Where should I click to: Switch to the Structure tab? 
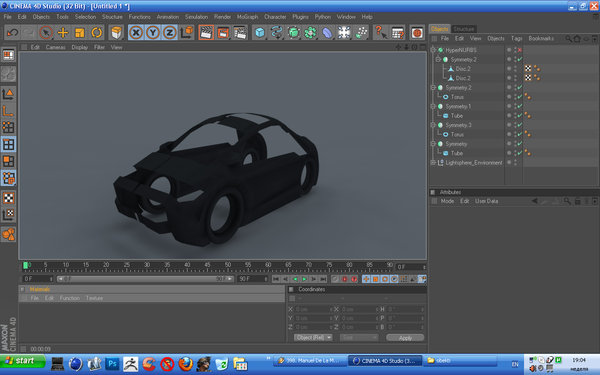[x=464, y=29]
